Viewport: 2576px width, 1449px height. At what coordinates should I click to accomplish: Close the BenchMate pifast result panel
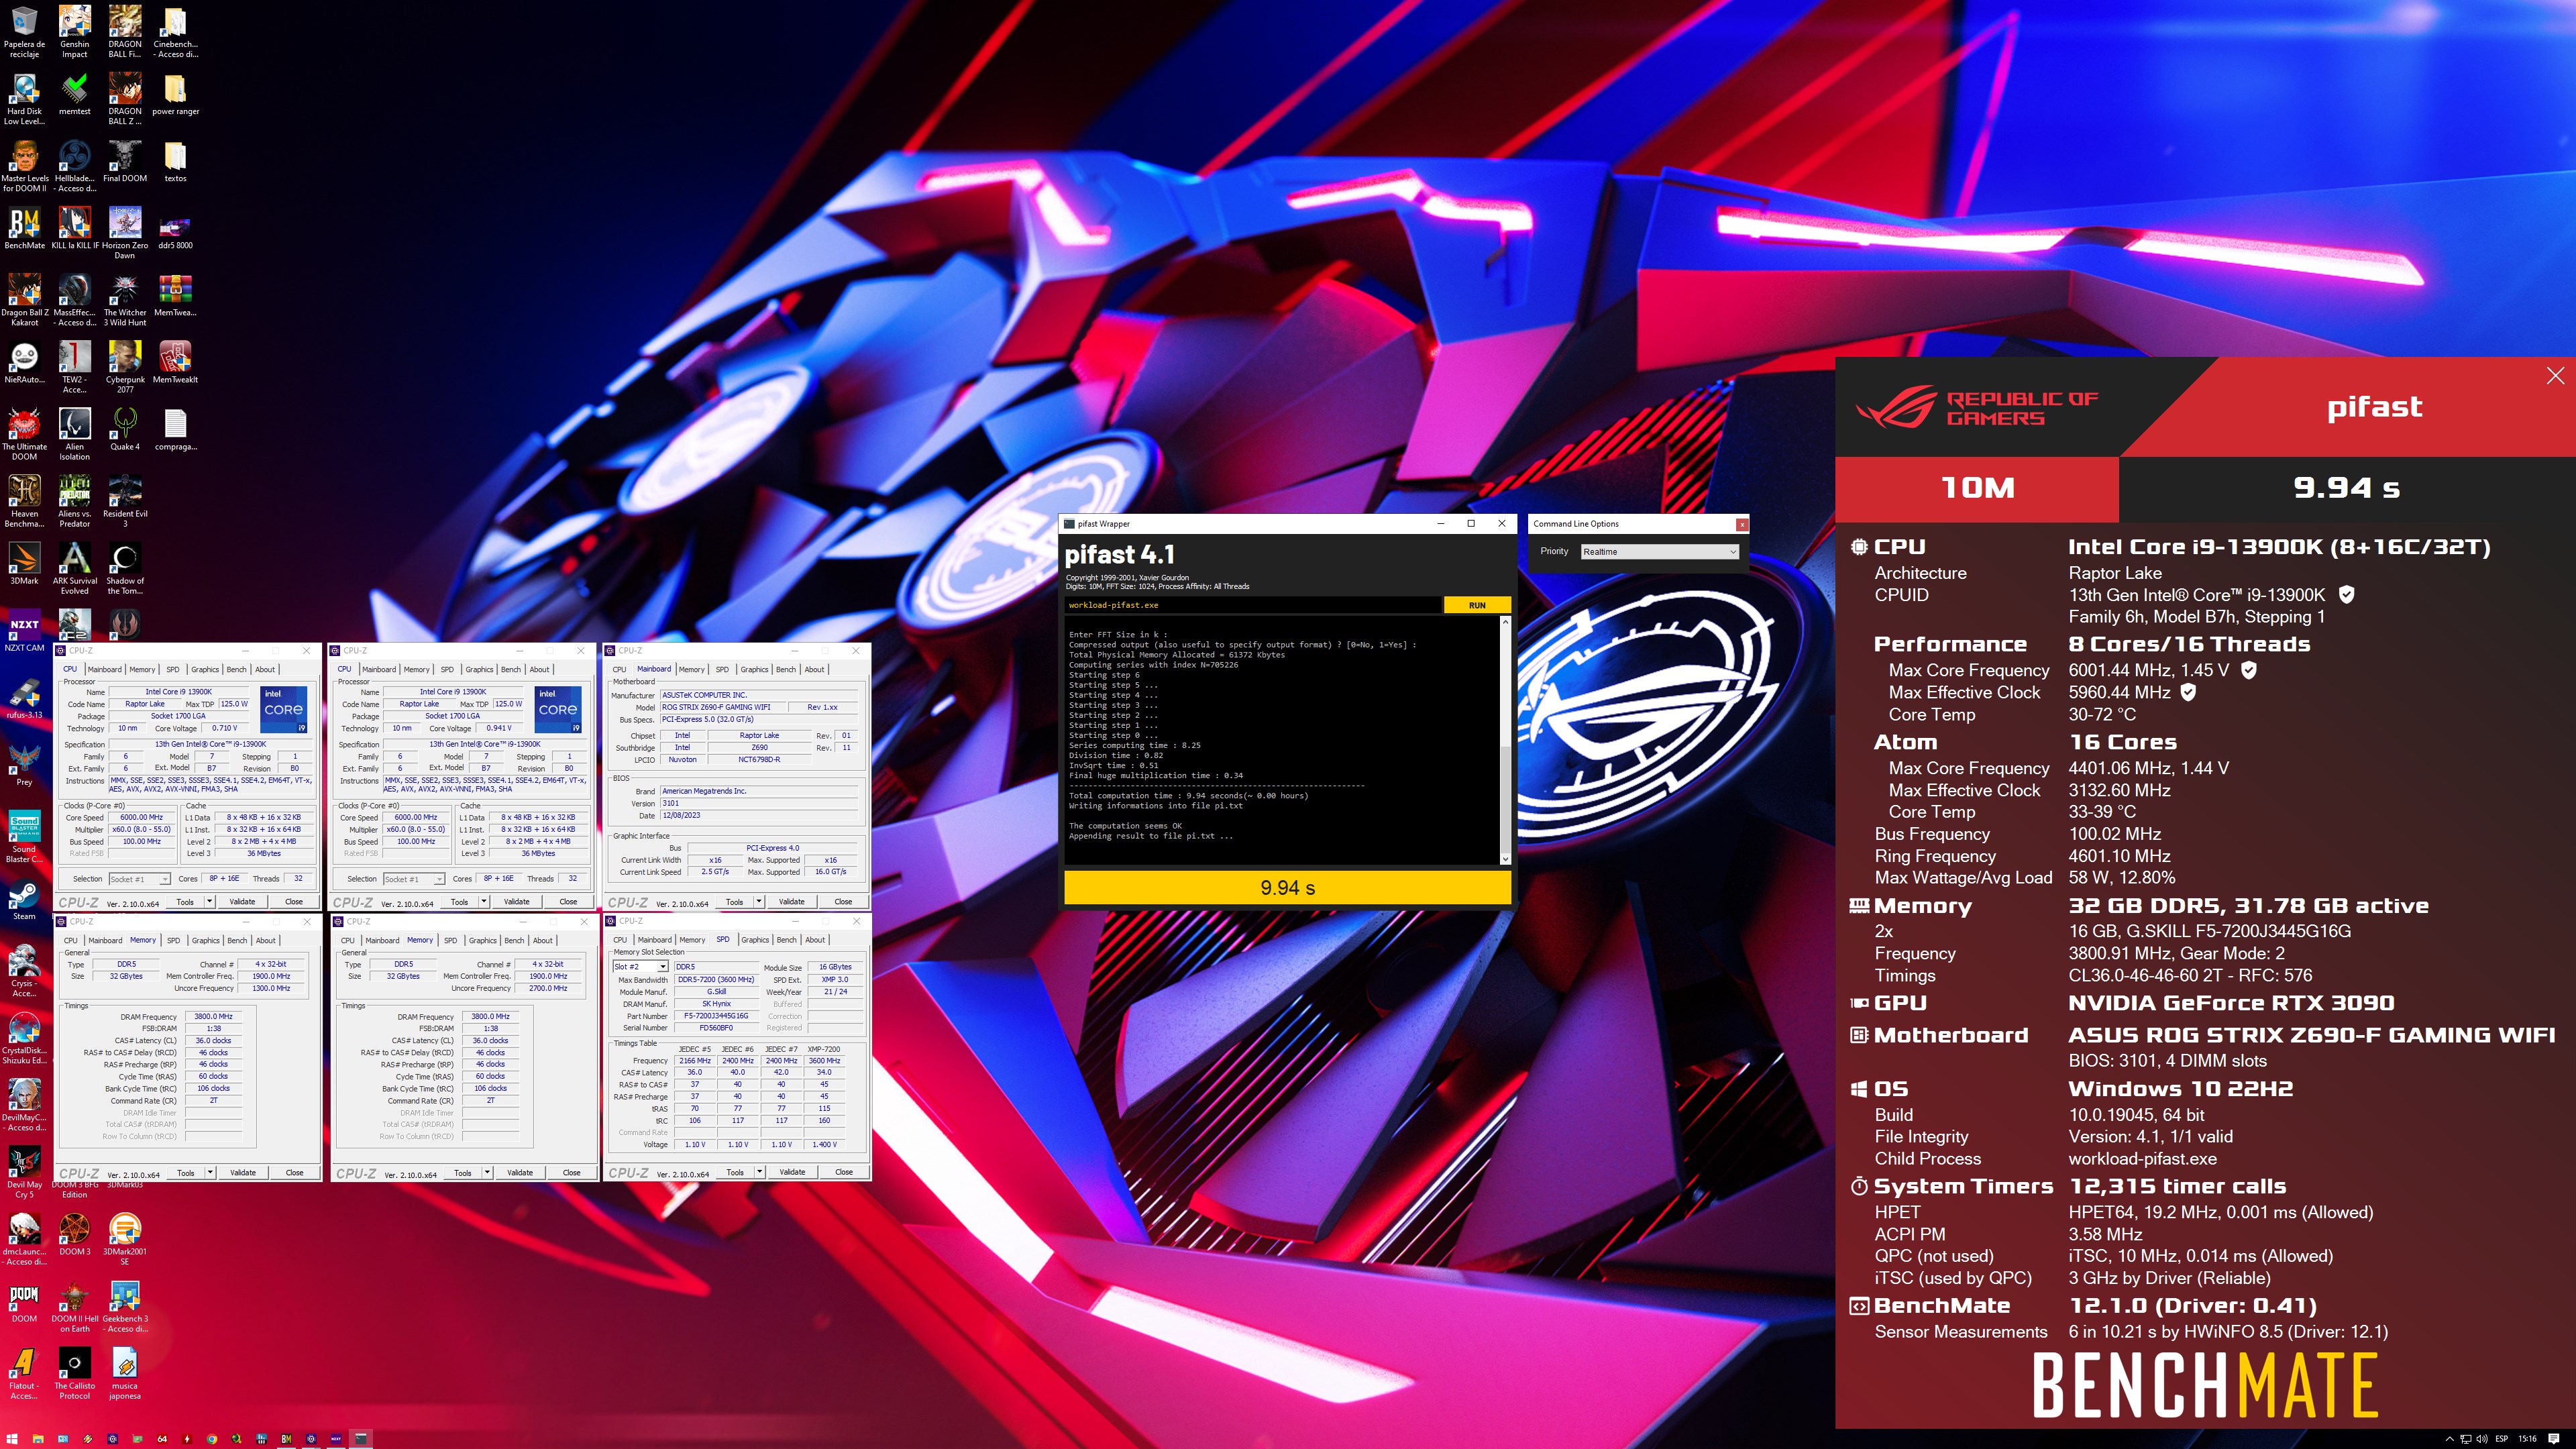click(x=2555, y=375)
